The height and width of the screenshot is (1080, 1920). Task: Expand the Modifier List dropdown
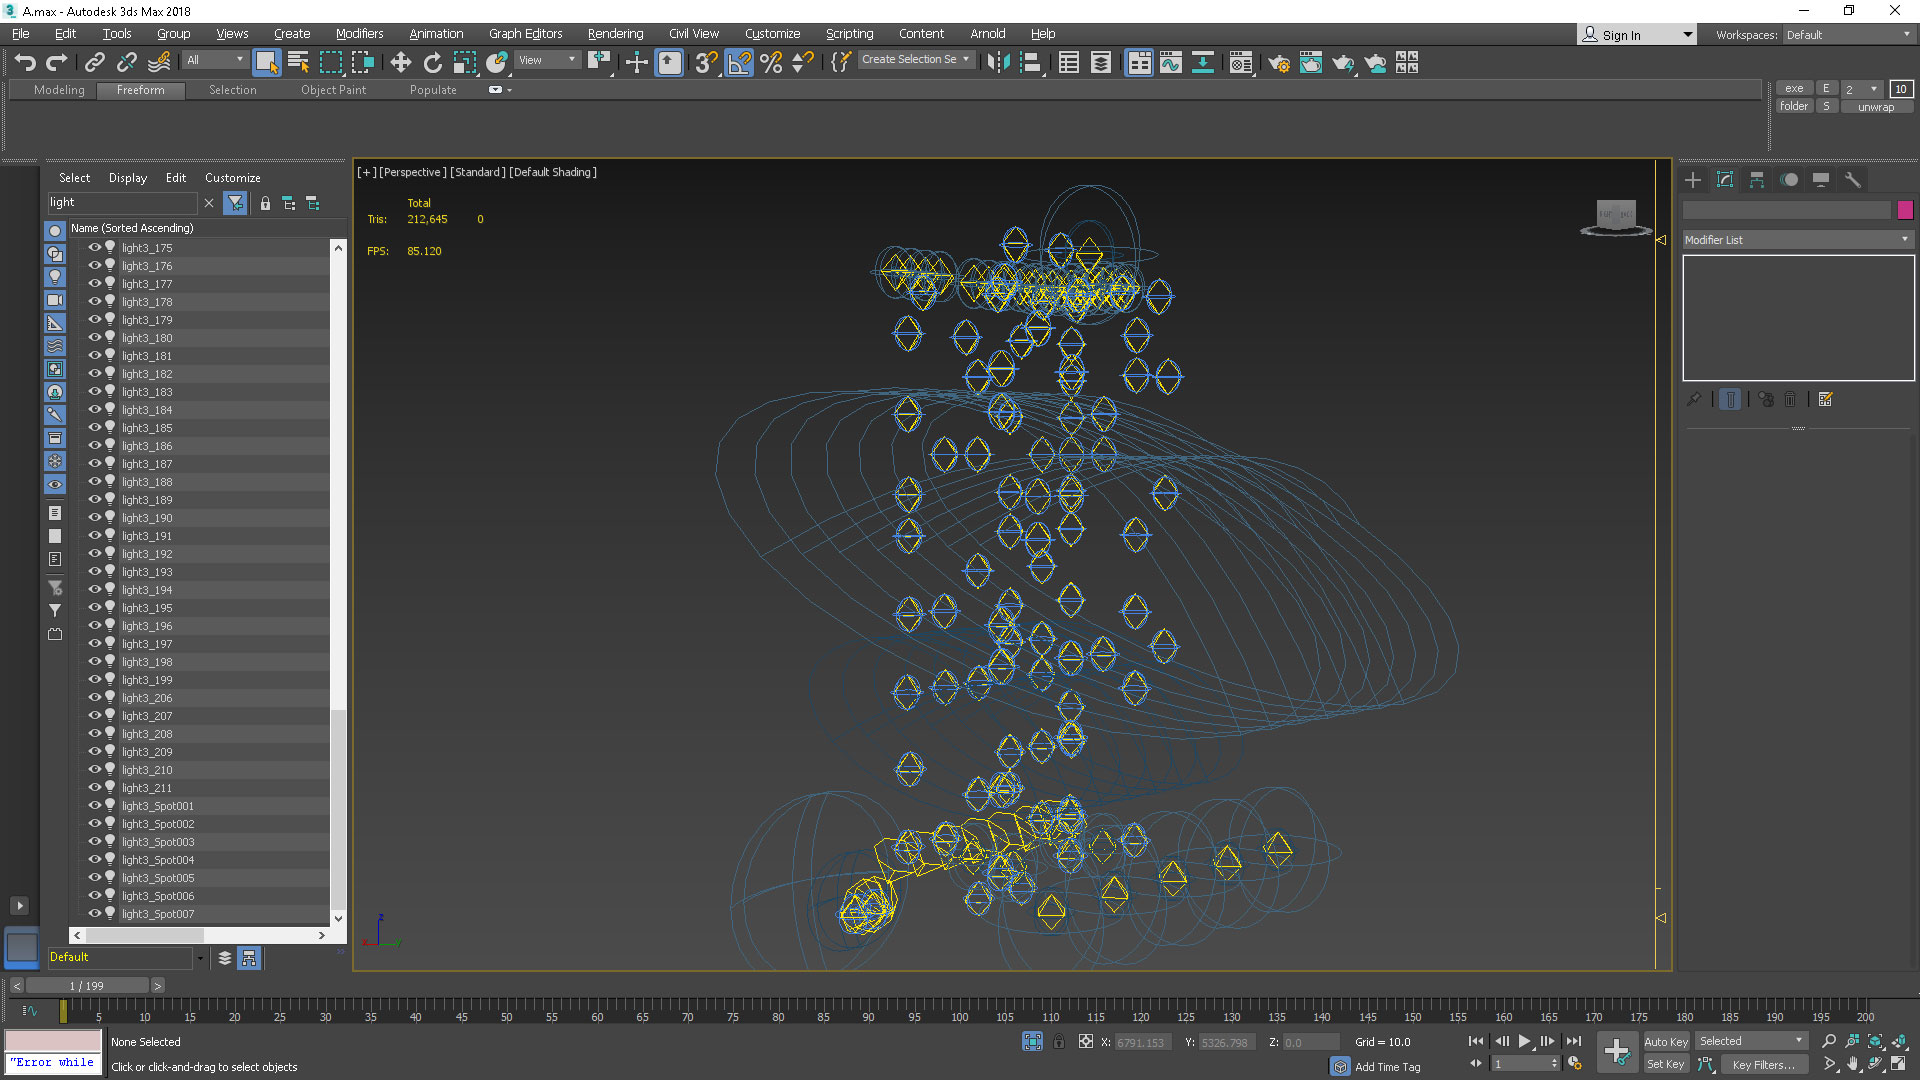(x=1797, y=240)
